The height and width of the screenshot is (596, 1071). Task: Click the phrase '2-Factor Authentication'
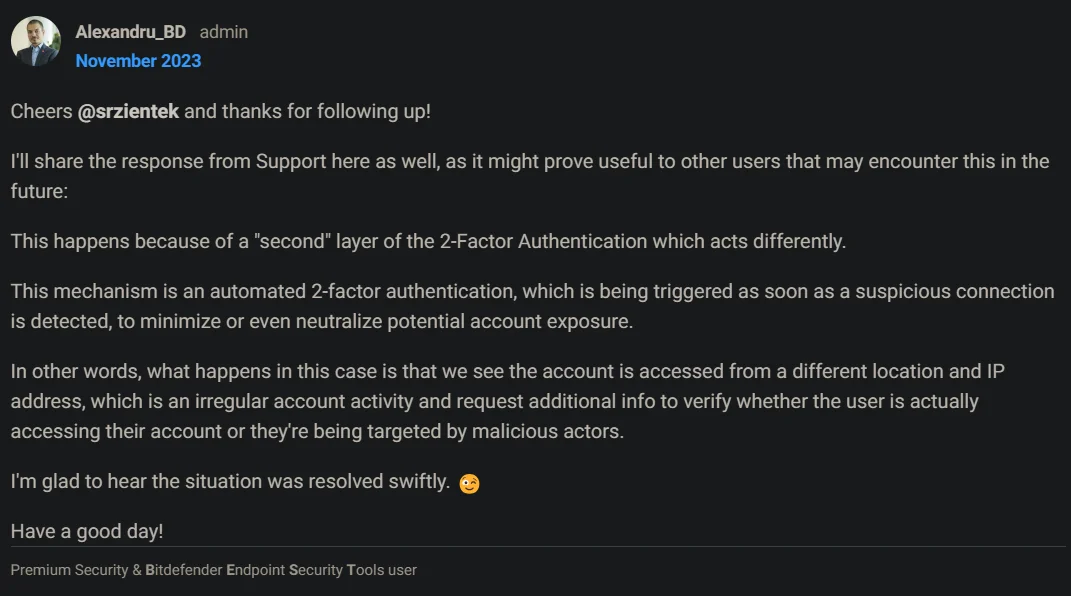543,242
